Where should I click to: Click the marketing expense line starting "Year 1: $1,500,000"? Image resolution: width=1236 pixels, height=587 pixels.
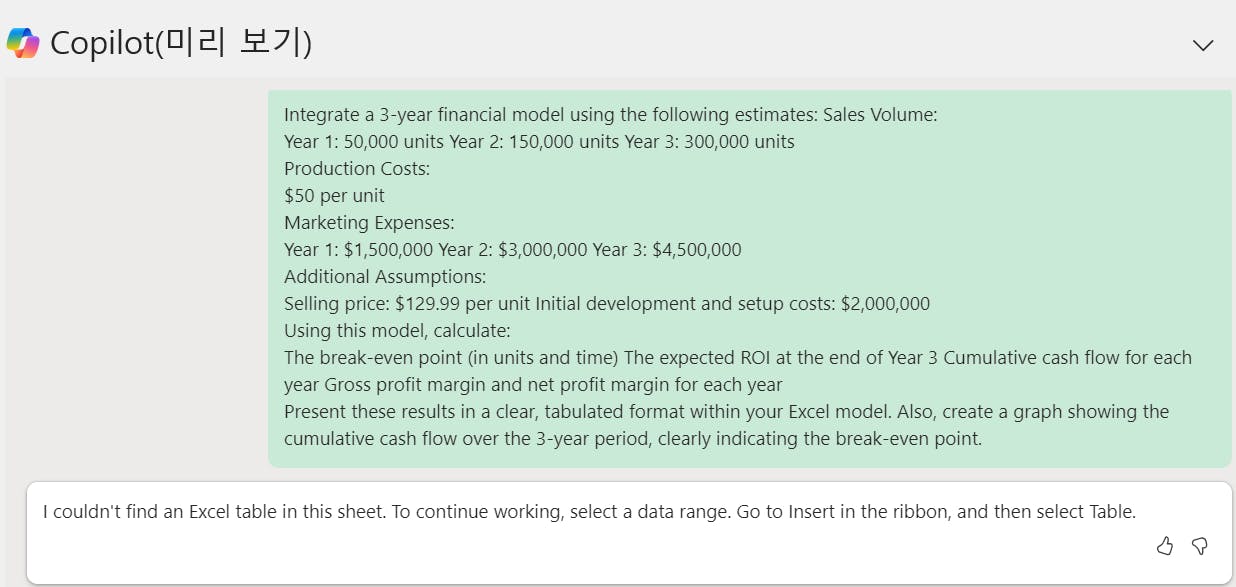[512, 249]
